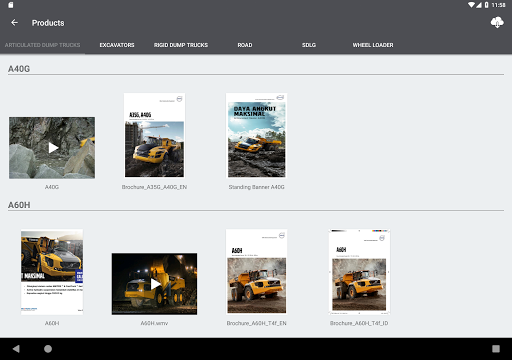The image size is (512, 360).
Task: Select the Articulated Dump Trucks tab
Action: point(42,45)
